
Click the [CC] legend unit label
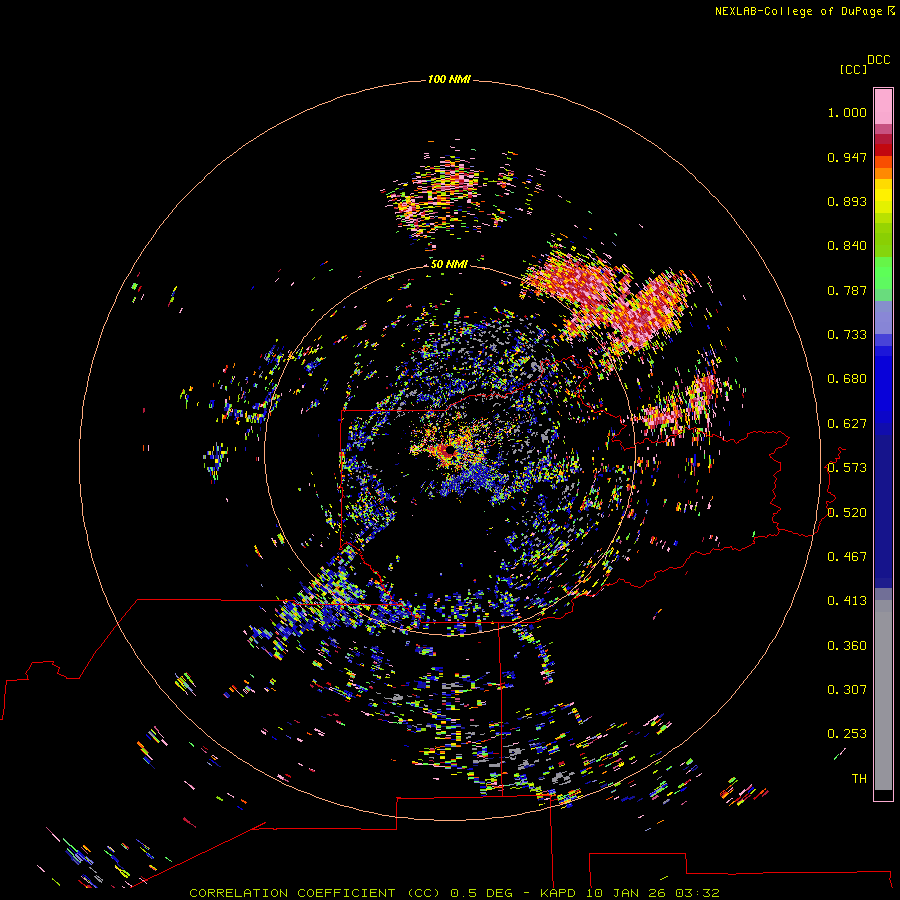click(x=853, y=69)
